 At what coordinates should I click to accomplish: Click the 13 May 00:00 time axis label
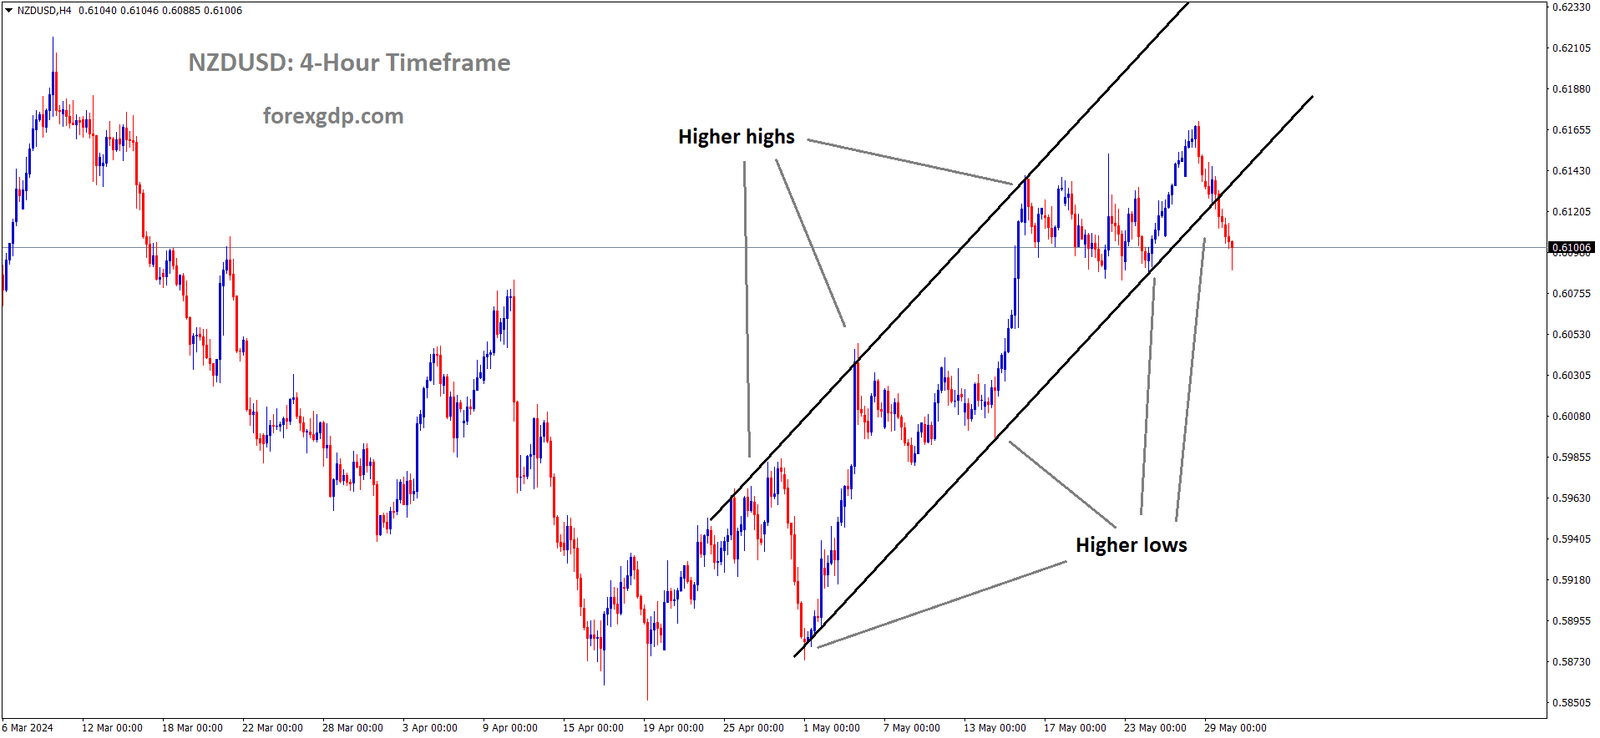tap(995, 727)
